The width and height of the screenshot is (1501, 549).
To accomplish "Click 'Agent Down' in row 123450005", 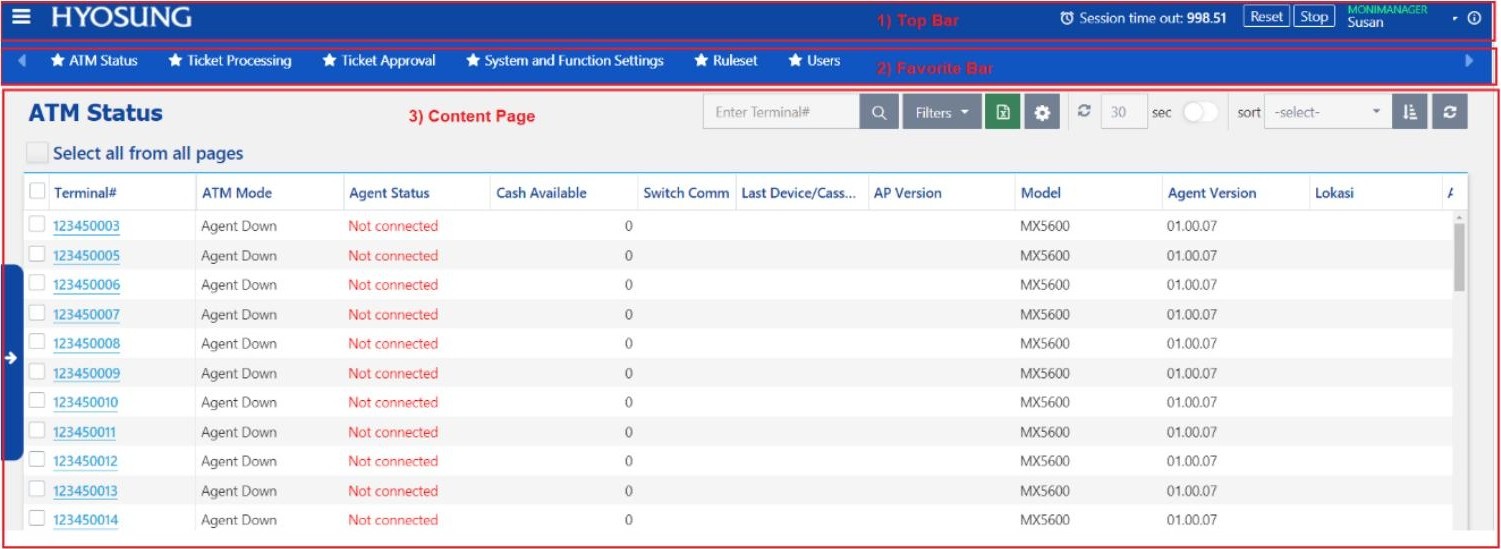I will (x=239, y=256).
